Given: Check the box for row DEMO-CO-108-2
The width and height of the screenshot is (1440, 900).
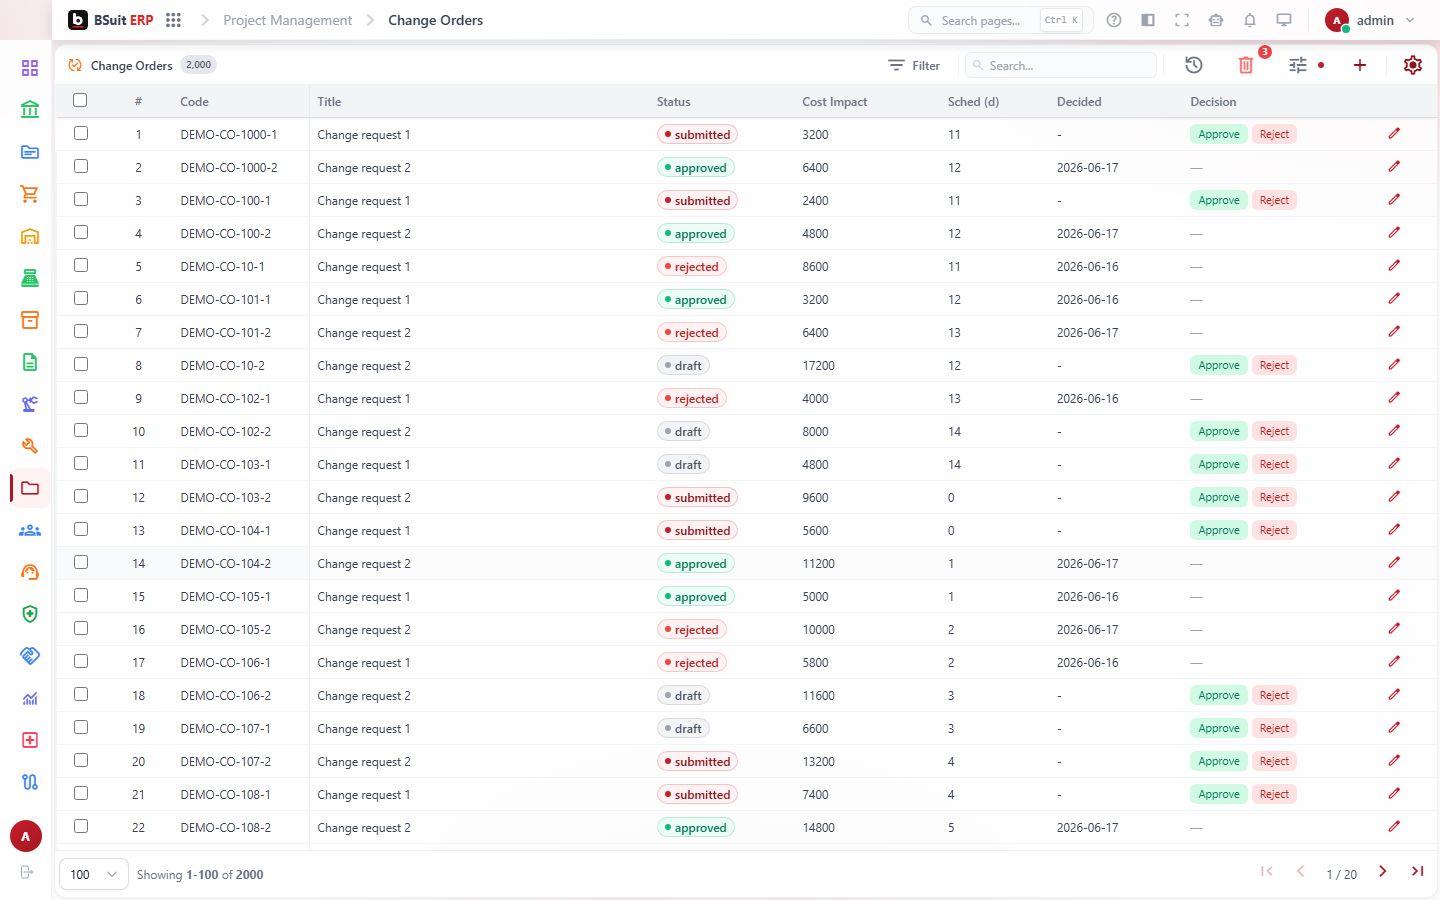Looking at the screenshot, I should point(81,826).
